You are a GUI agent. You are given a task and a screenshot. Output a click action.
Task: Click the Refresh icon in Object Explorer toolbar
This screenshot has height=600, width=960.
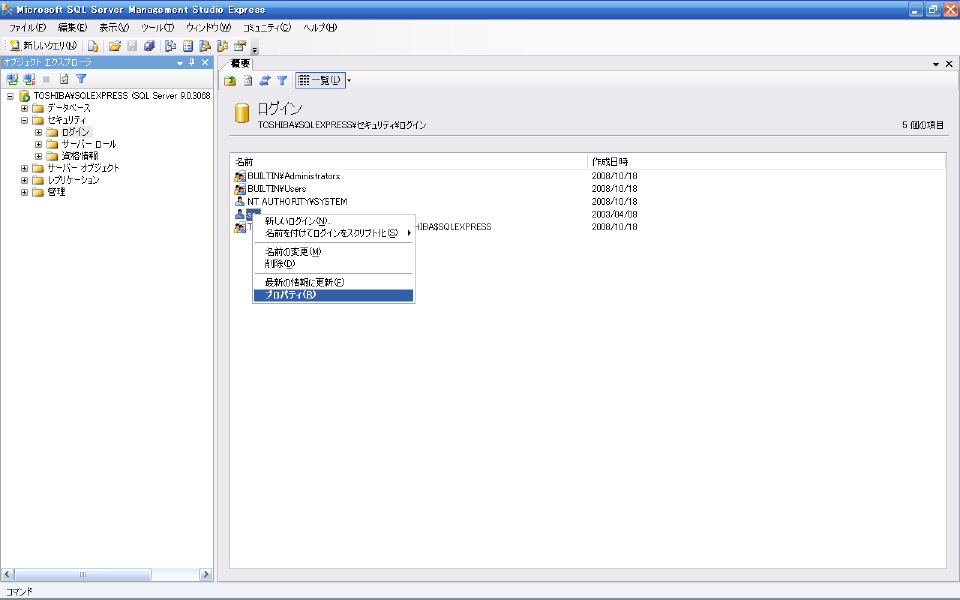(64, 79)
